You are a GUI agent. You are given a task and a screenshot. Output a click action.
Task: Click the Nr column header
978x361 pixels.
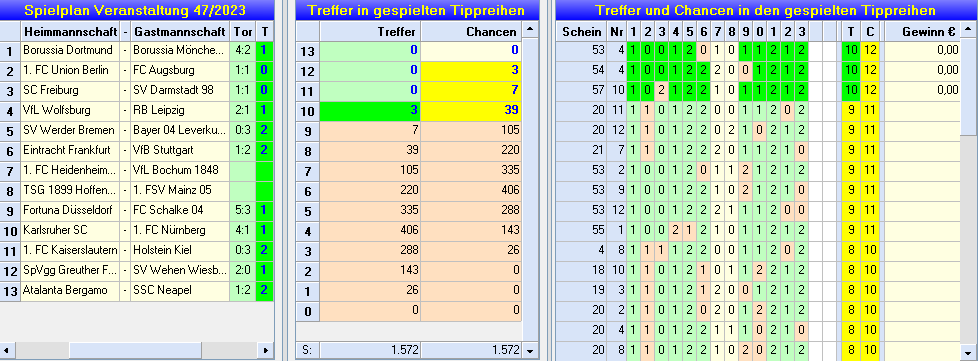(x=616, y=31)
